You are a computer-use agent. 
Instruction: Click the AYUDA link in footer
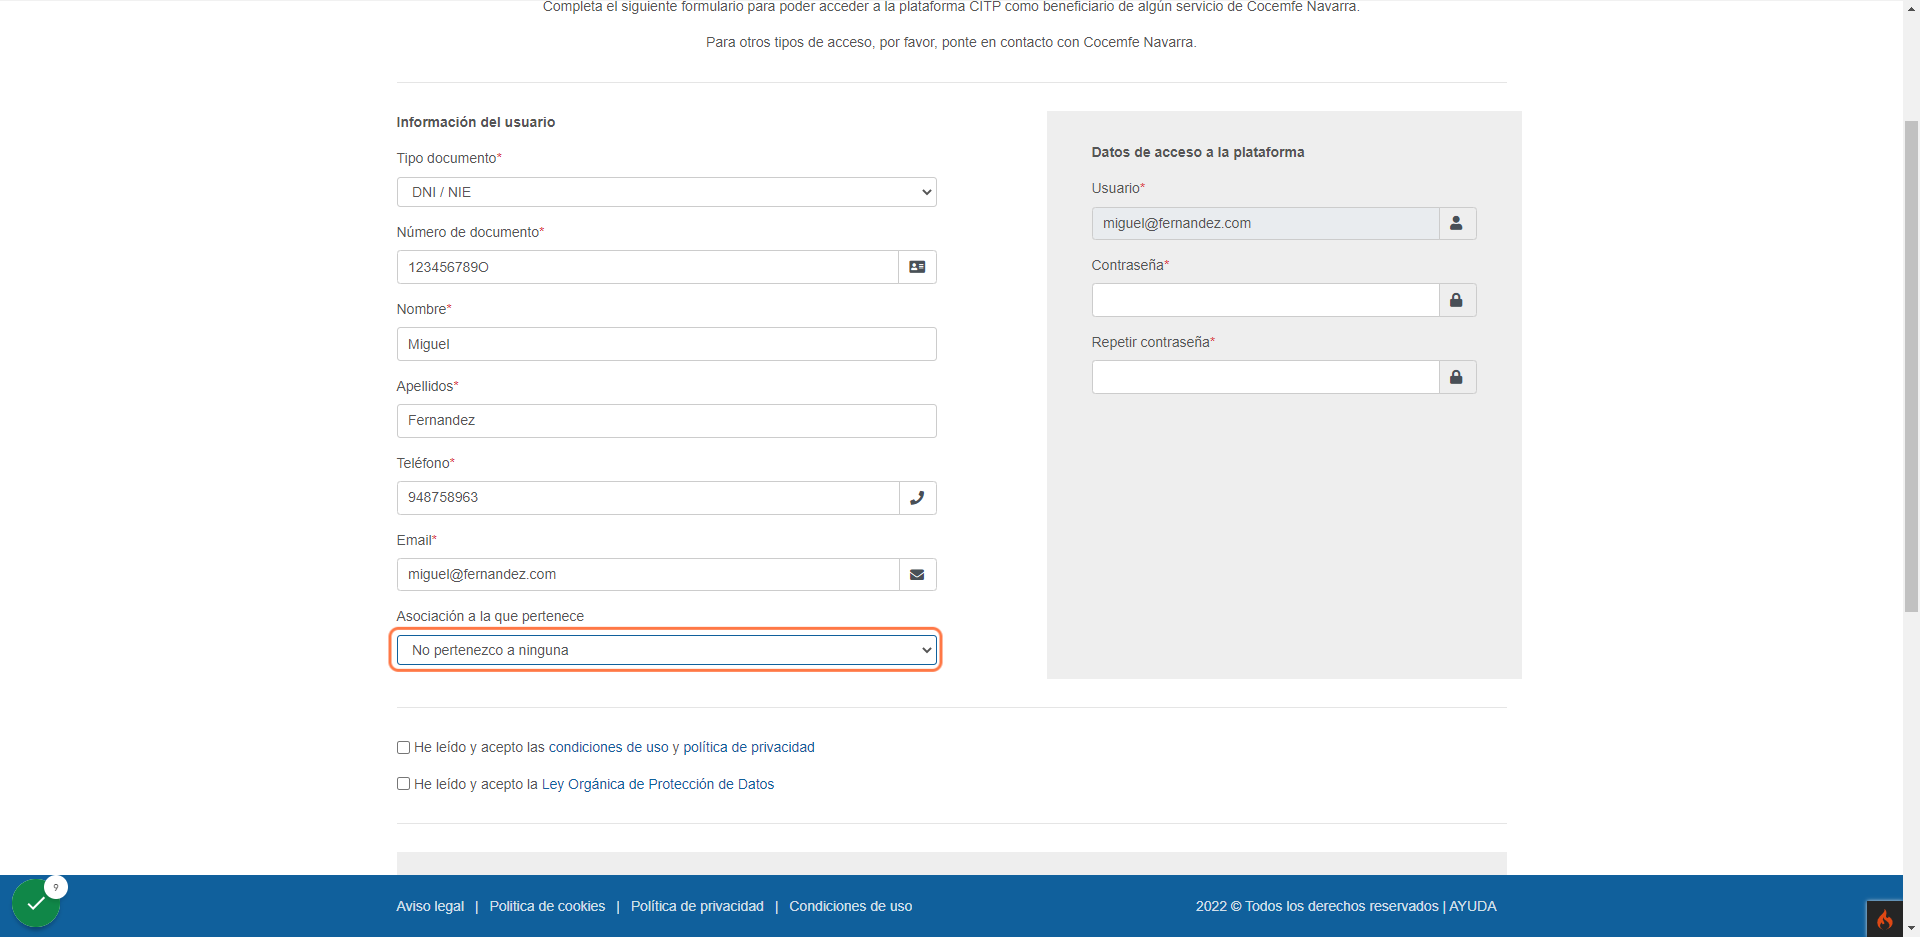click(x=1473, y=906)
